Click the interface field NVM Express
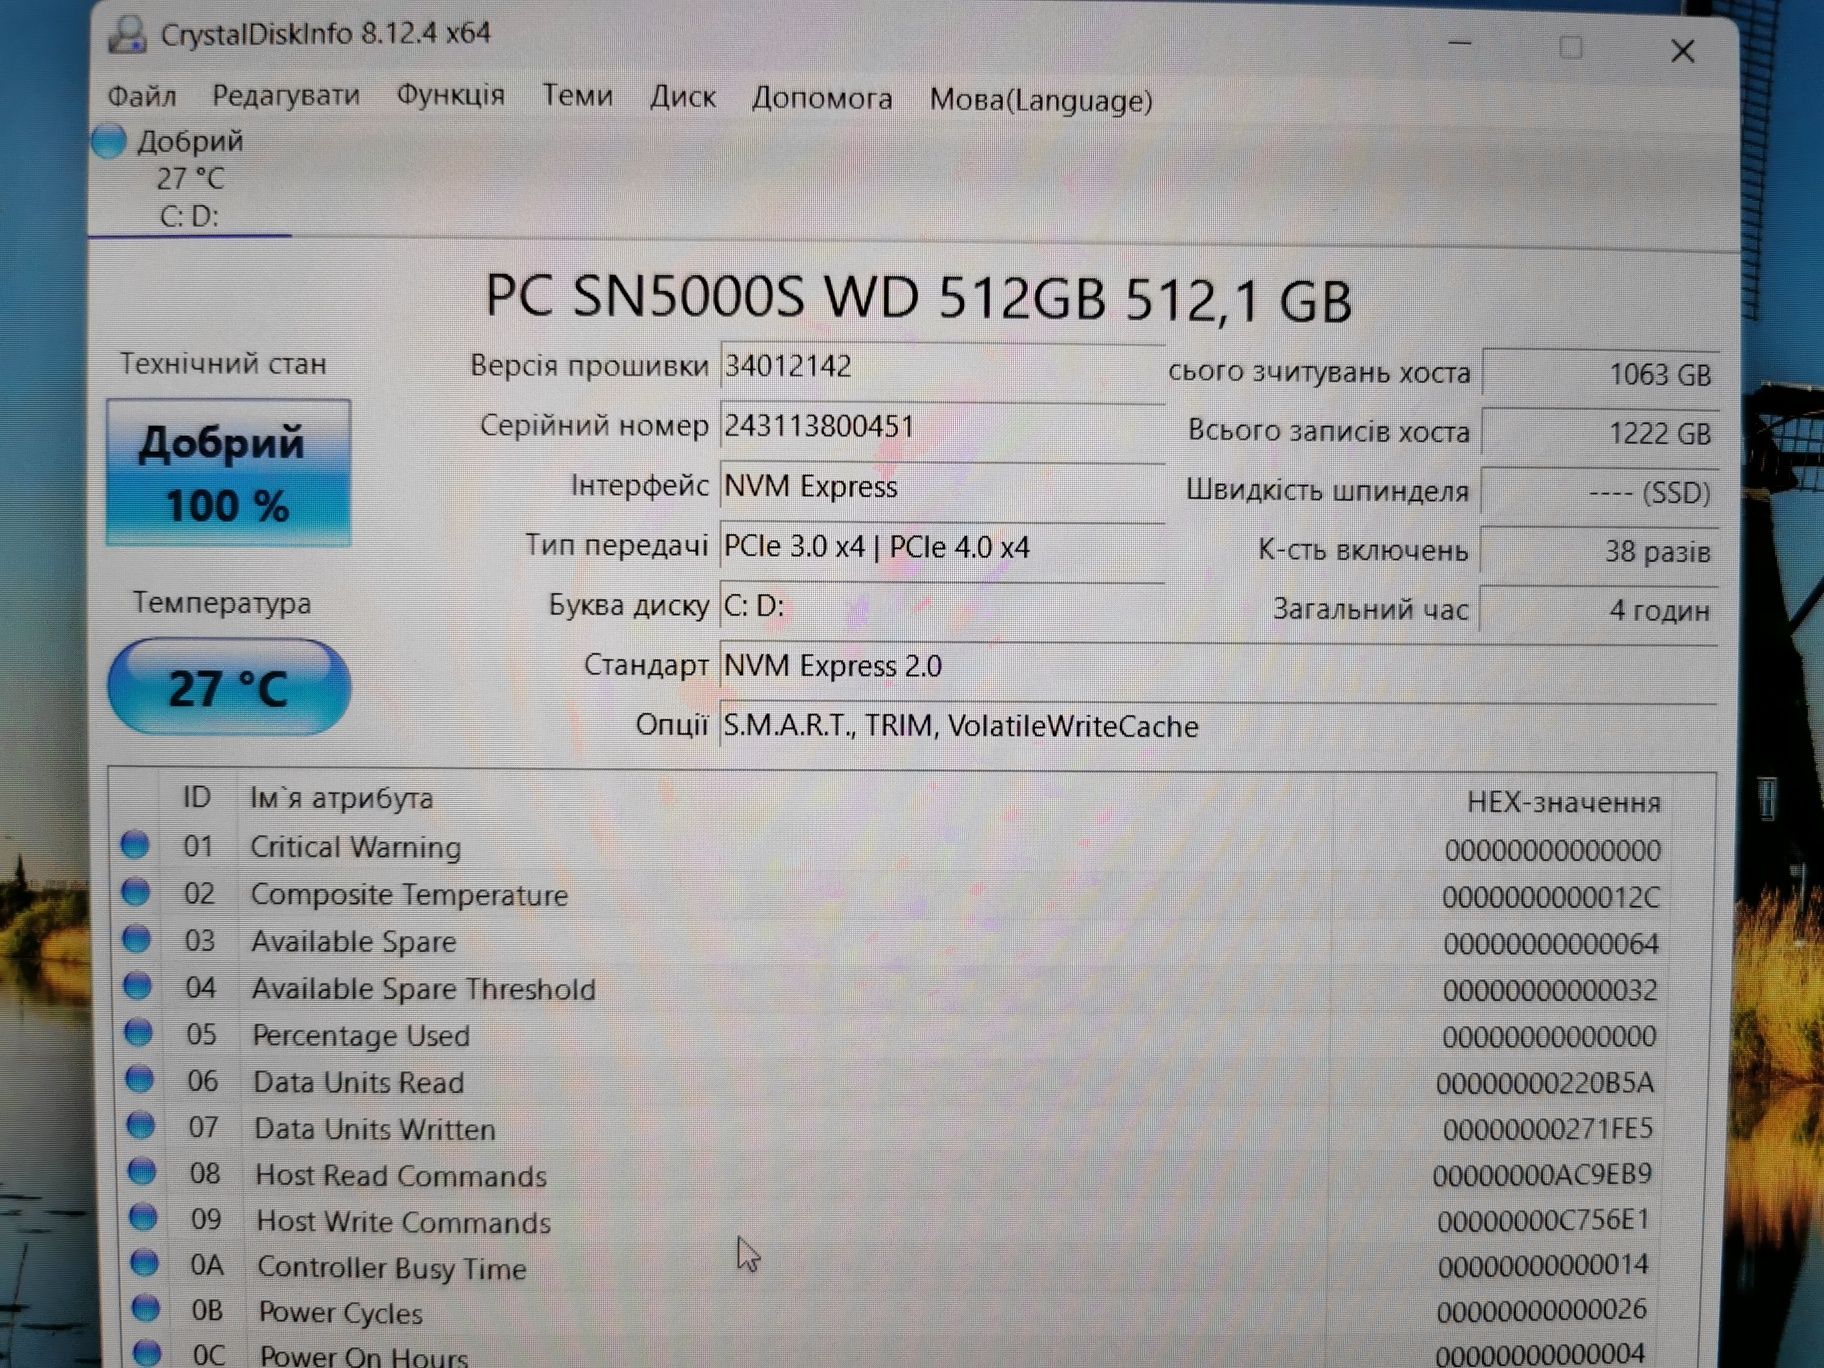This screenshot has height=1368, width=1824. pyautogui.click(x=942, y=487)
